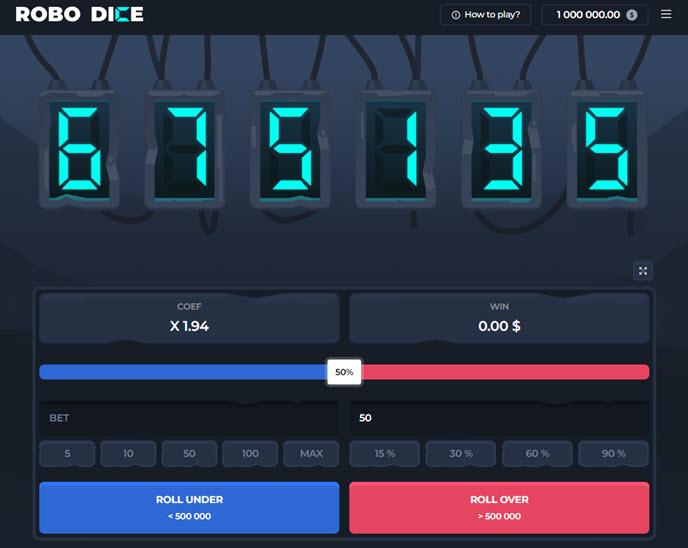This screenshot has width=688, height=548.
Task: Open the hamburger menu icon
Action: point(666,15)
